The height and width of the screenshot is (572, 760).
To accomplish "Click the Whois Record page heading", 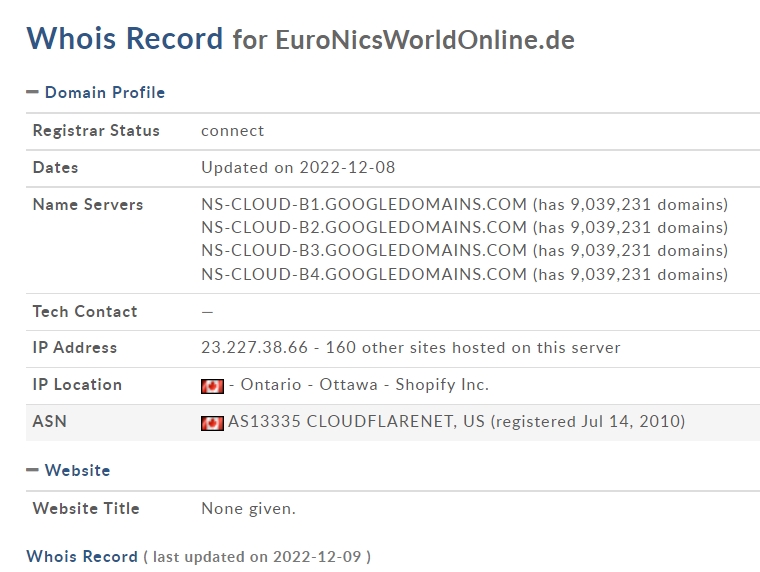I will coord(125,38).
